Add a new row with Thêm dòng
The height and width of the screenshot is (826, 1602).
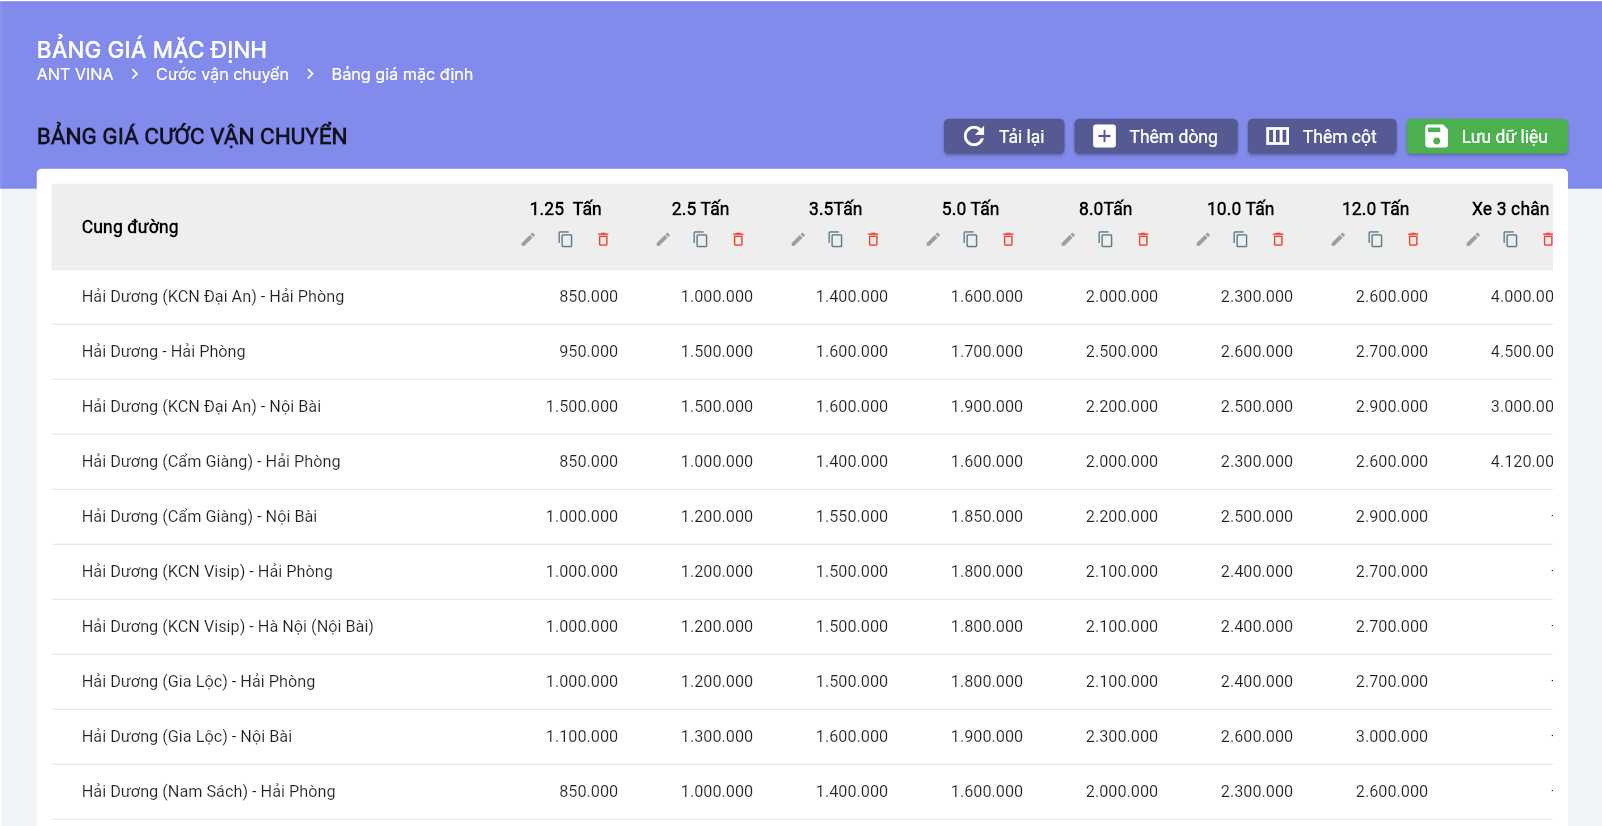click(x=1155, y=137)
